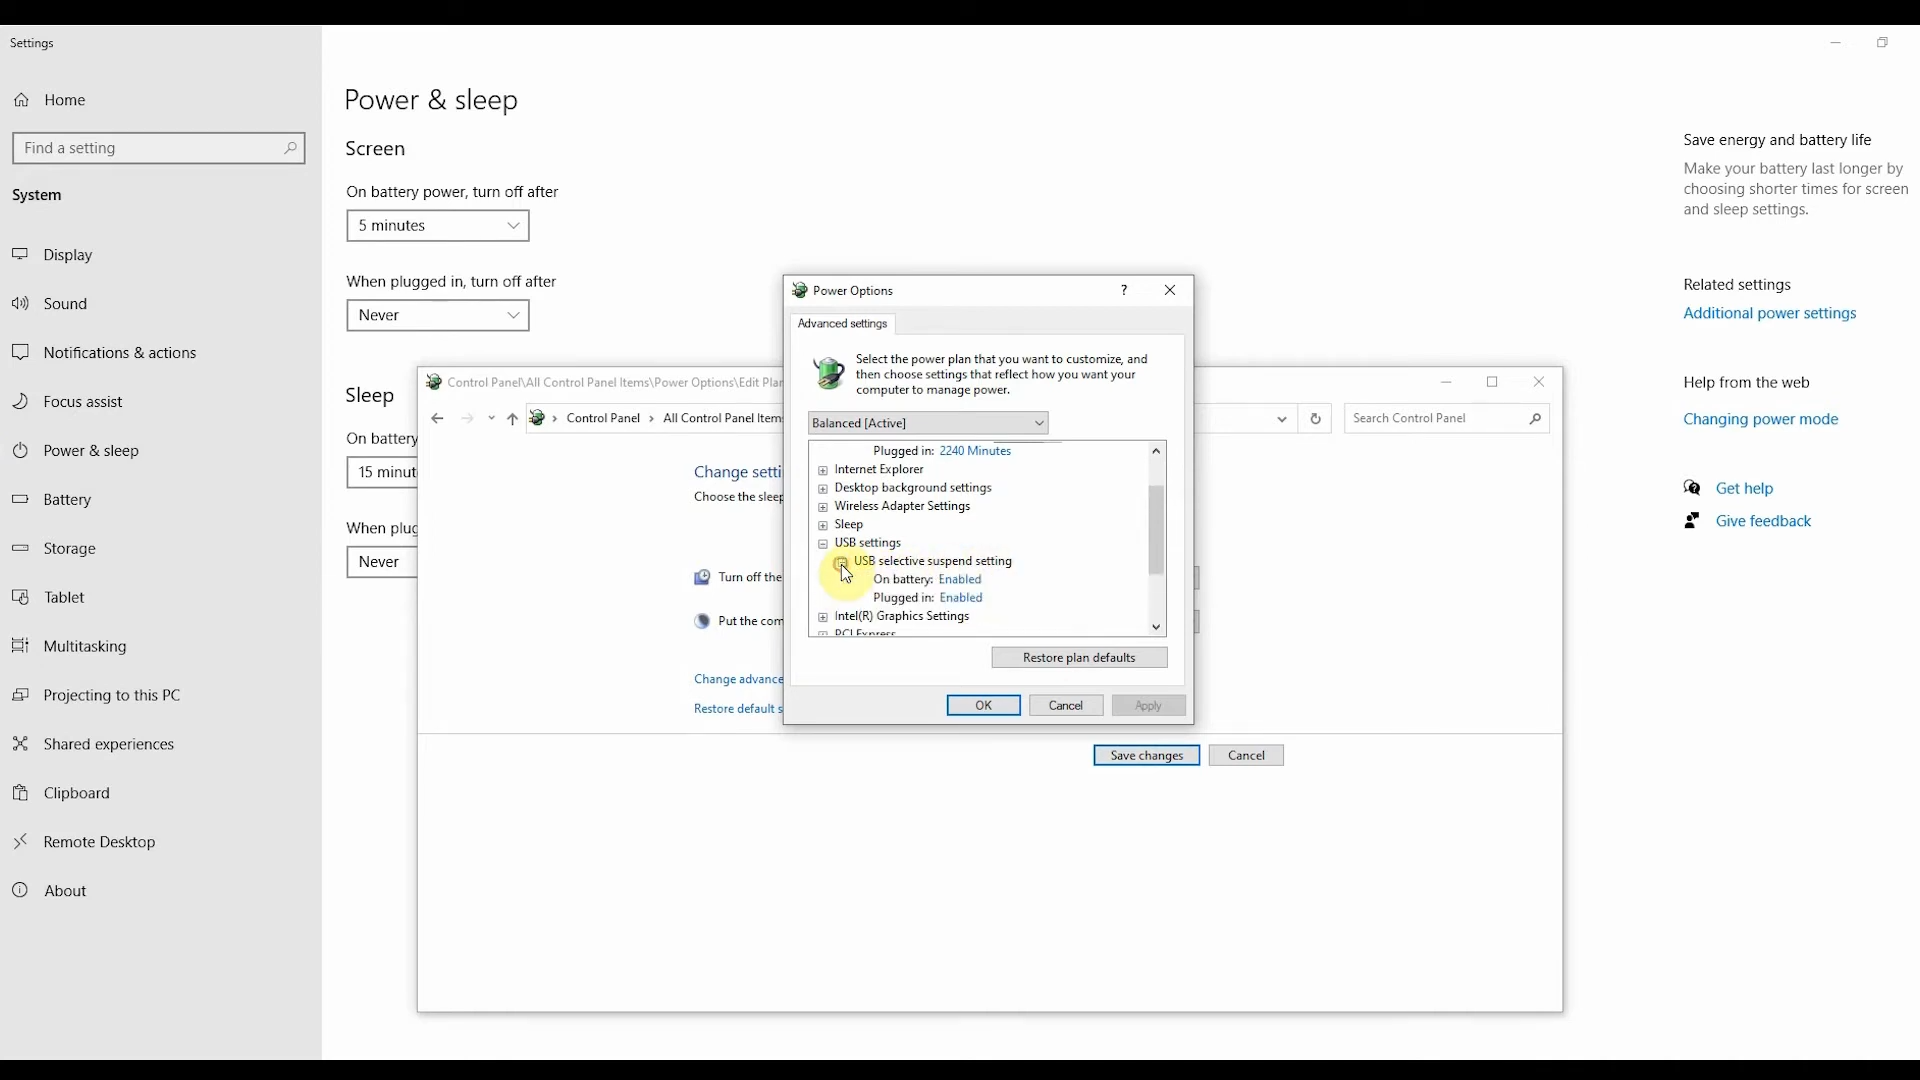Change the On battery Enabled setting

coord(958,579)
